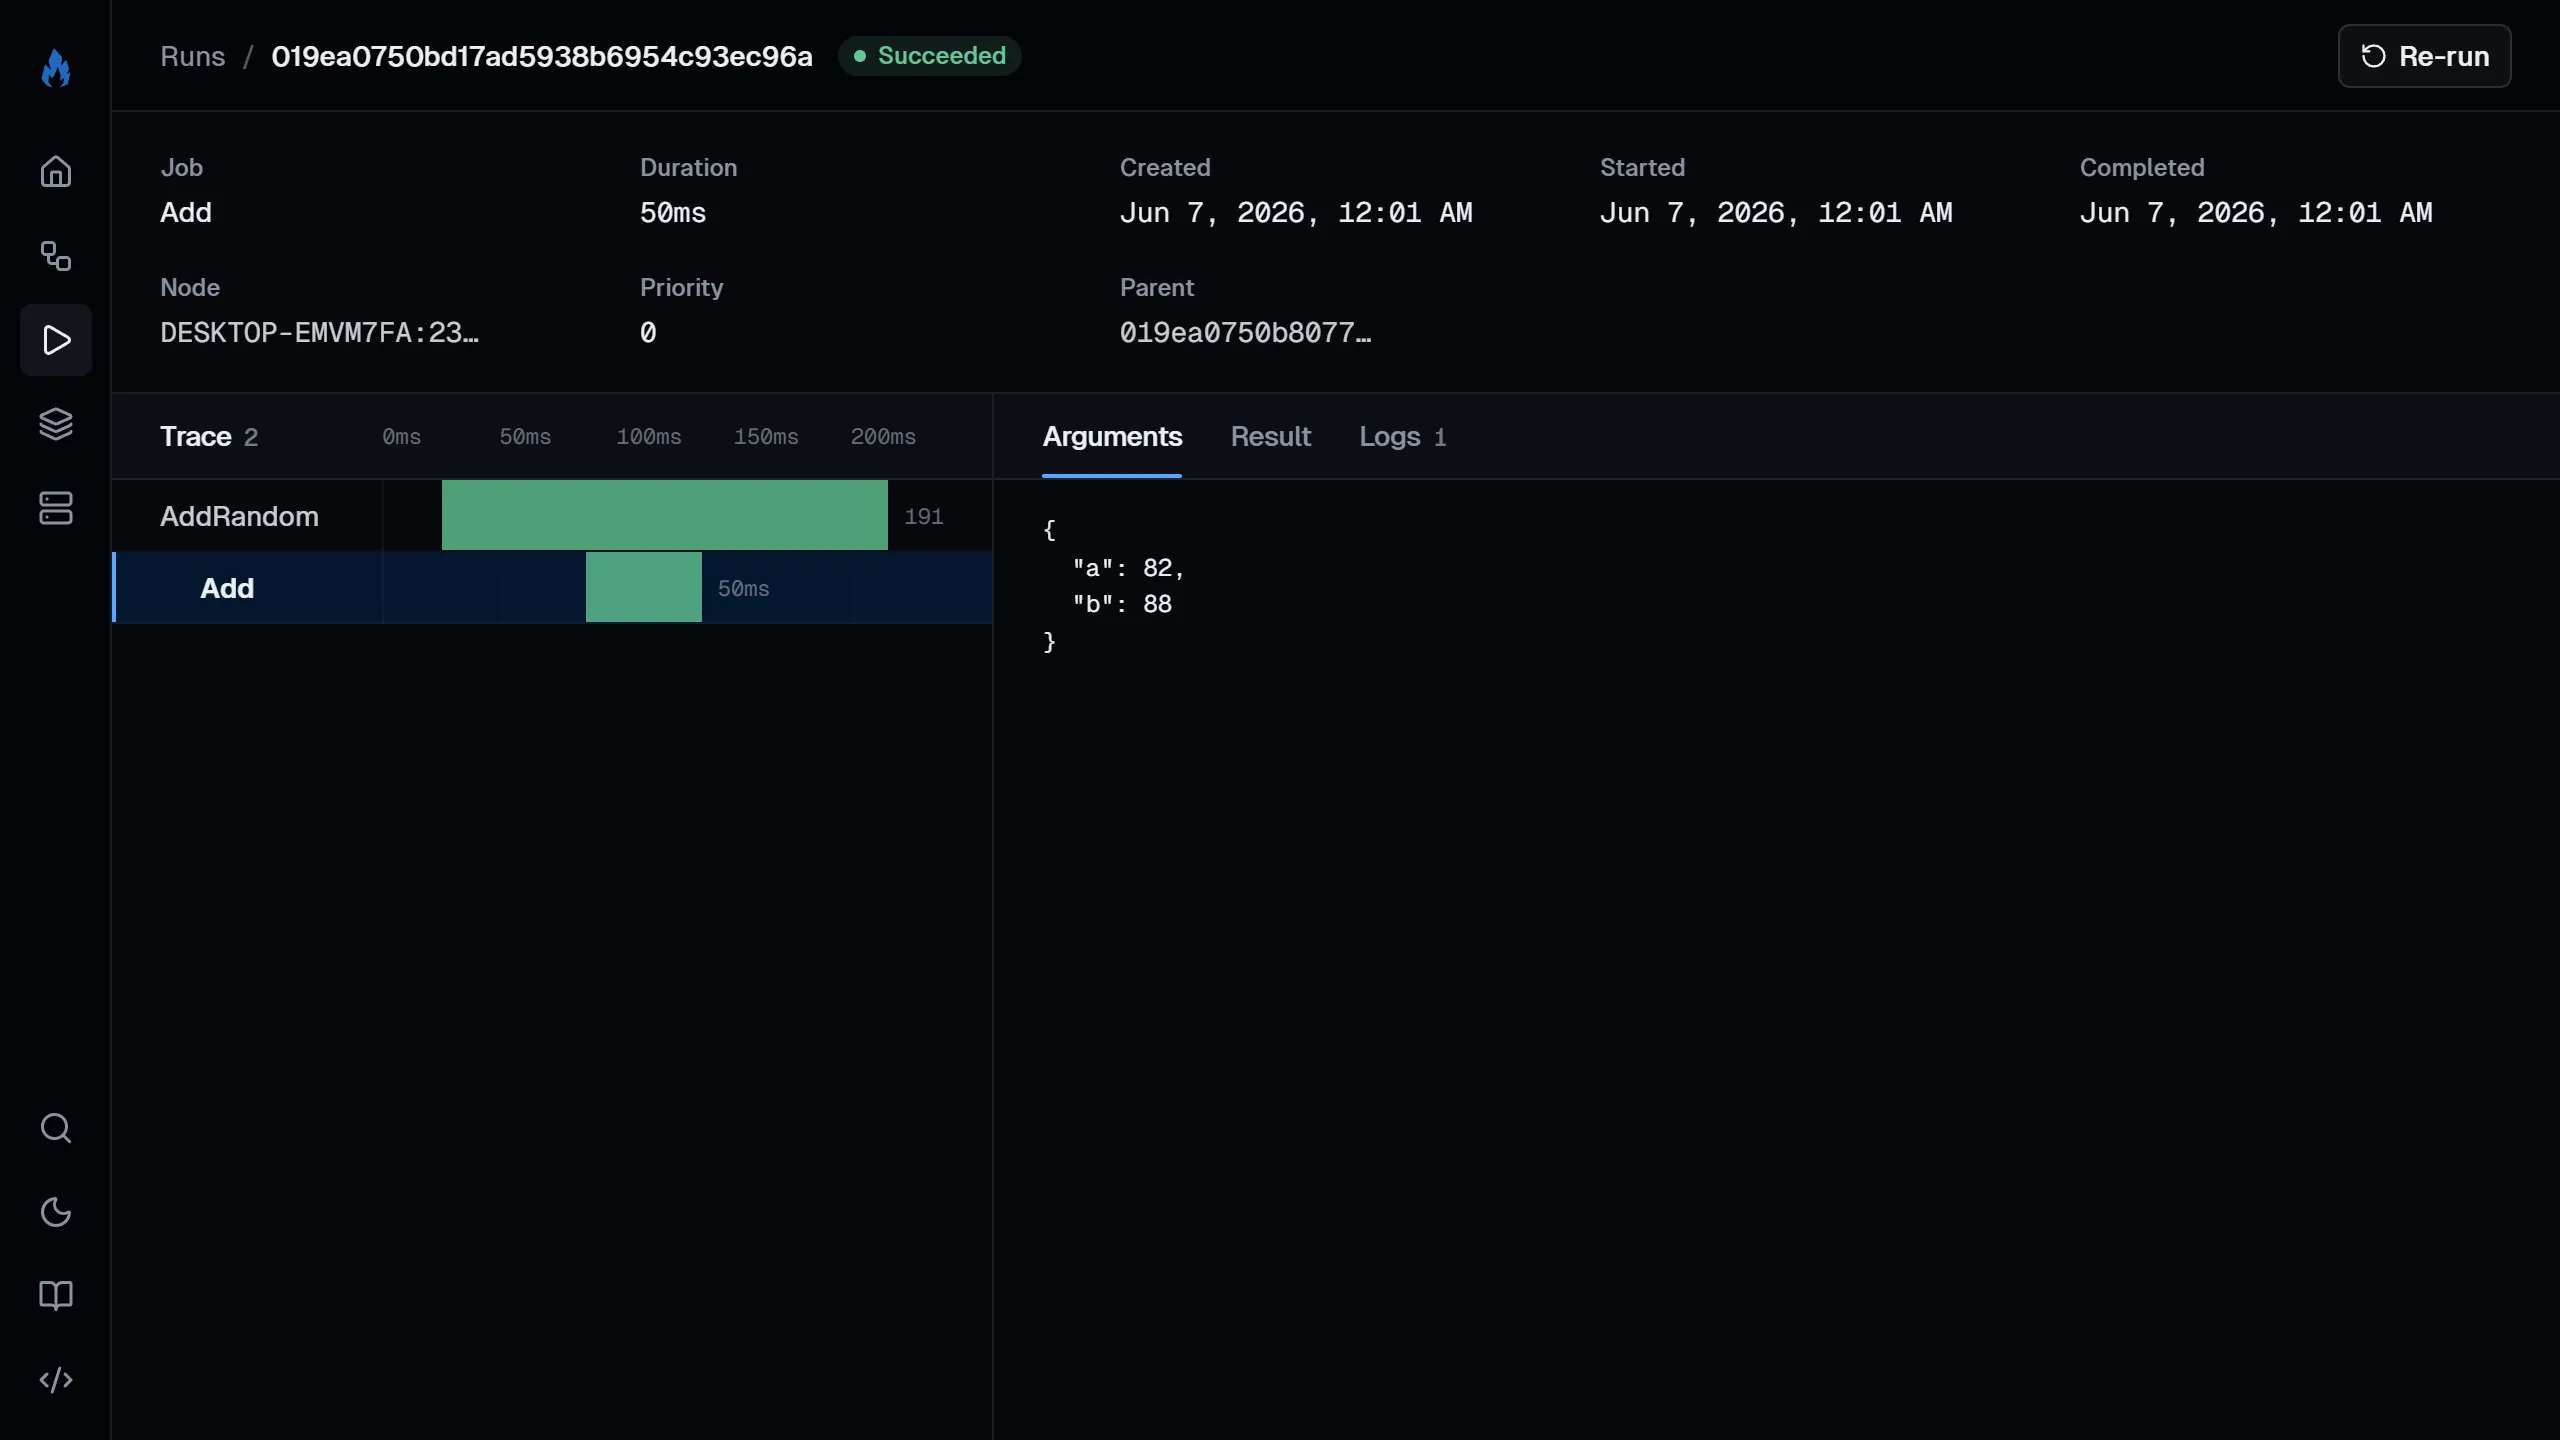The image size is (2560, 1440).
Task: Click the run ID 019ea0750bd17ad5938b6954c93ec96a
Action: [x=542, y=56]
